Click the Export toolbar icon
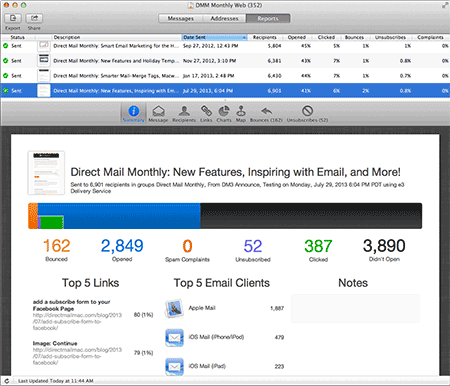Image resolution: width=450 pixels, height=386 pixels. [x=13, y=18]
